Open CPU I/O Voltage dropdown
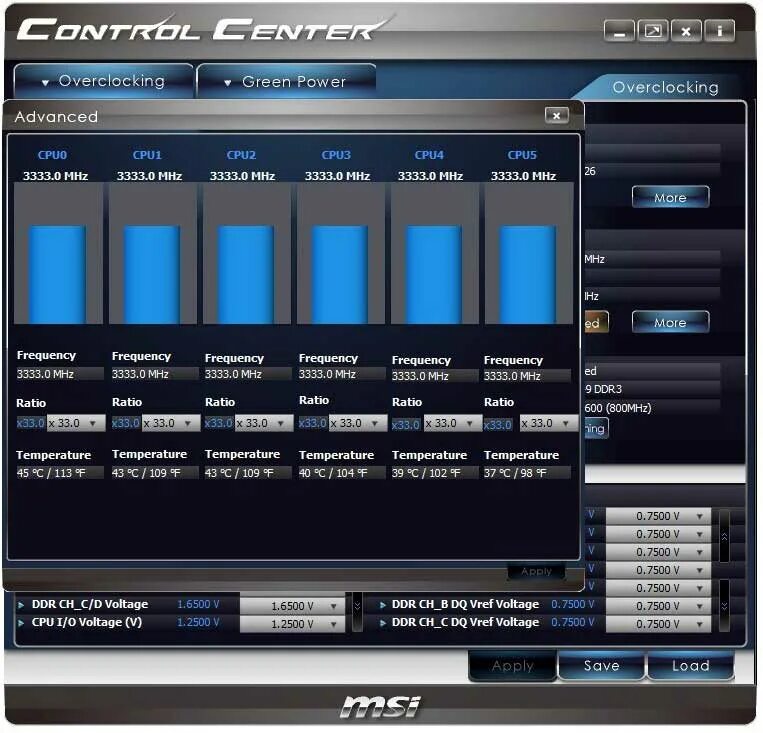 [292, 624]
